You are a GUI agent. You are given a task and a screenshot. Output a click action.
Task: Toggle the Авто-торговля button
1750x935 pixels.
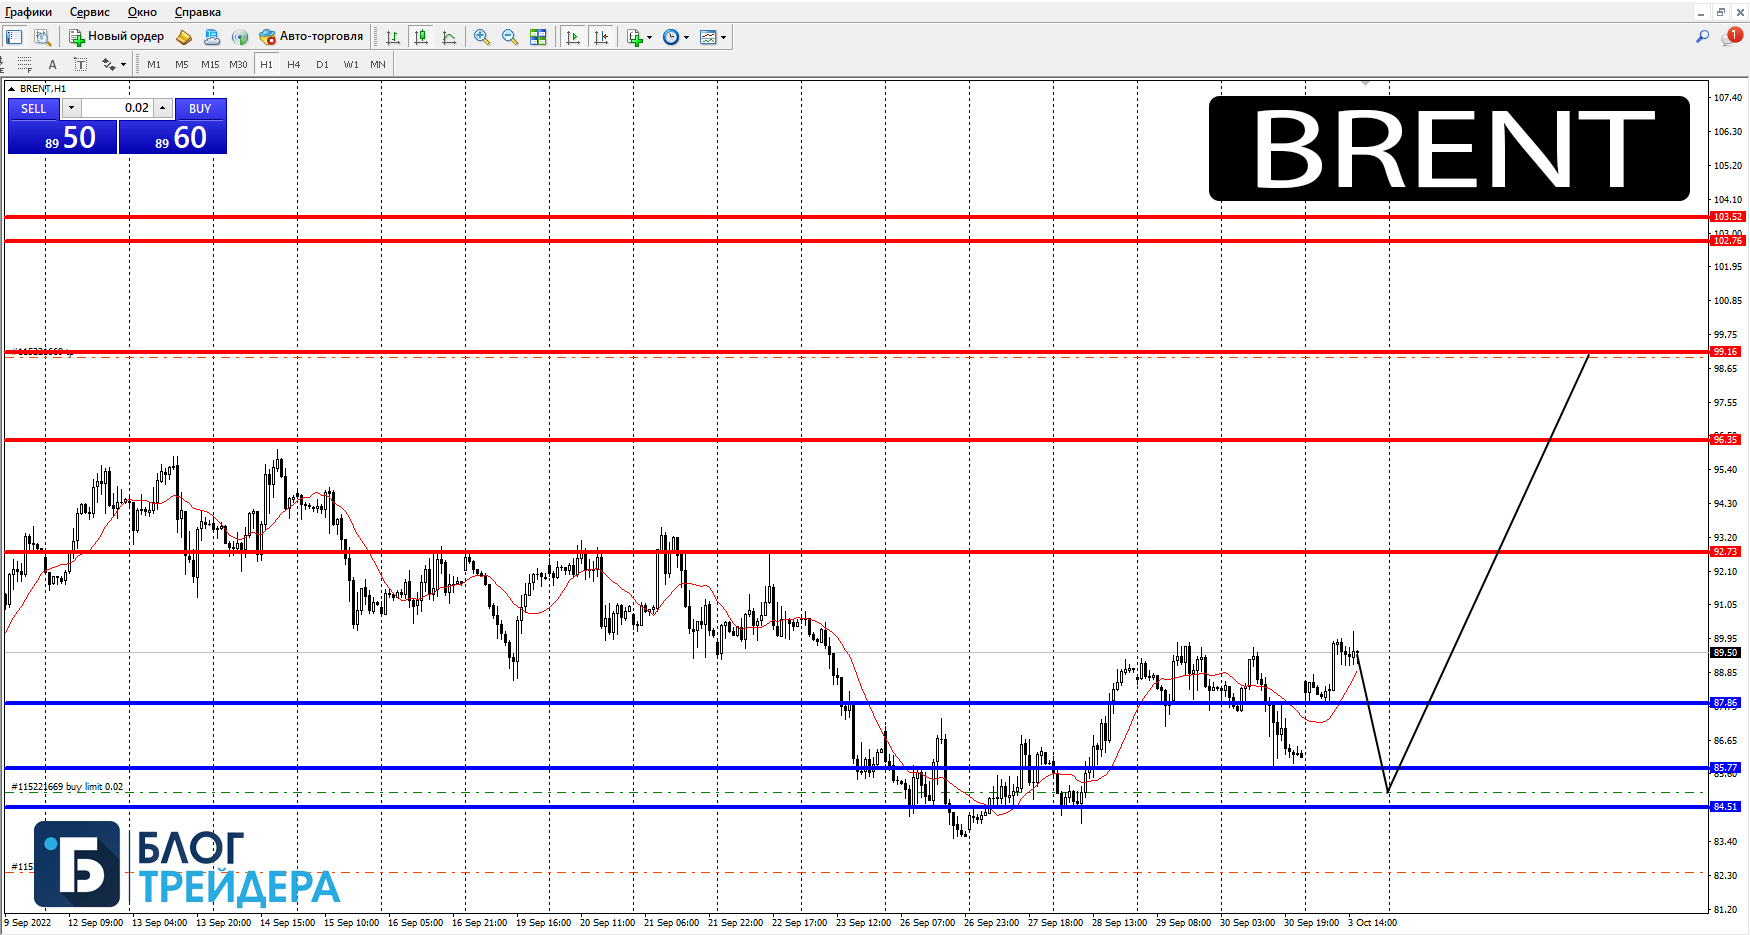point(311,37)
